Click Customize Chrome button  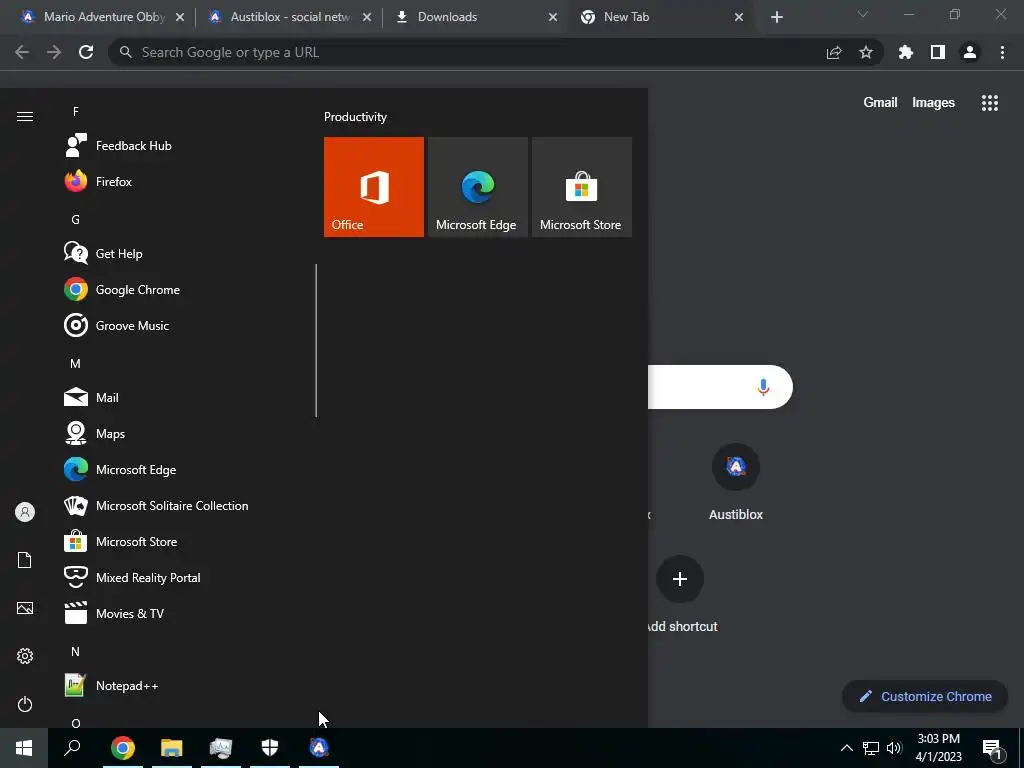click(x=925, y=696)
